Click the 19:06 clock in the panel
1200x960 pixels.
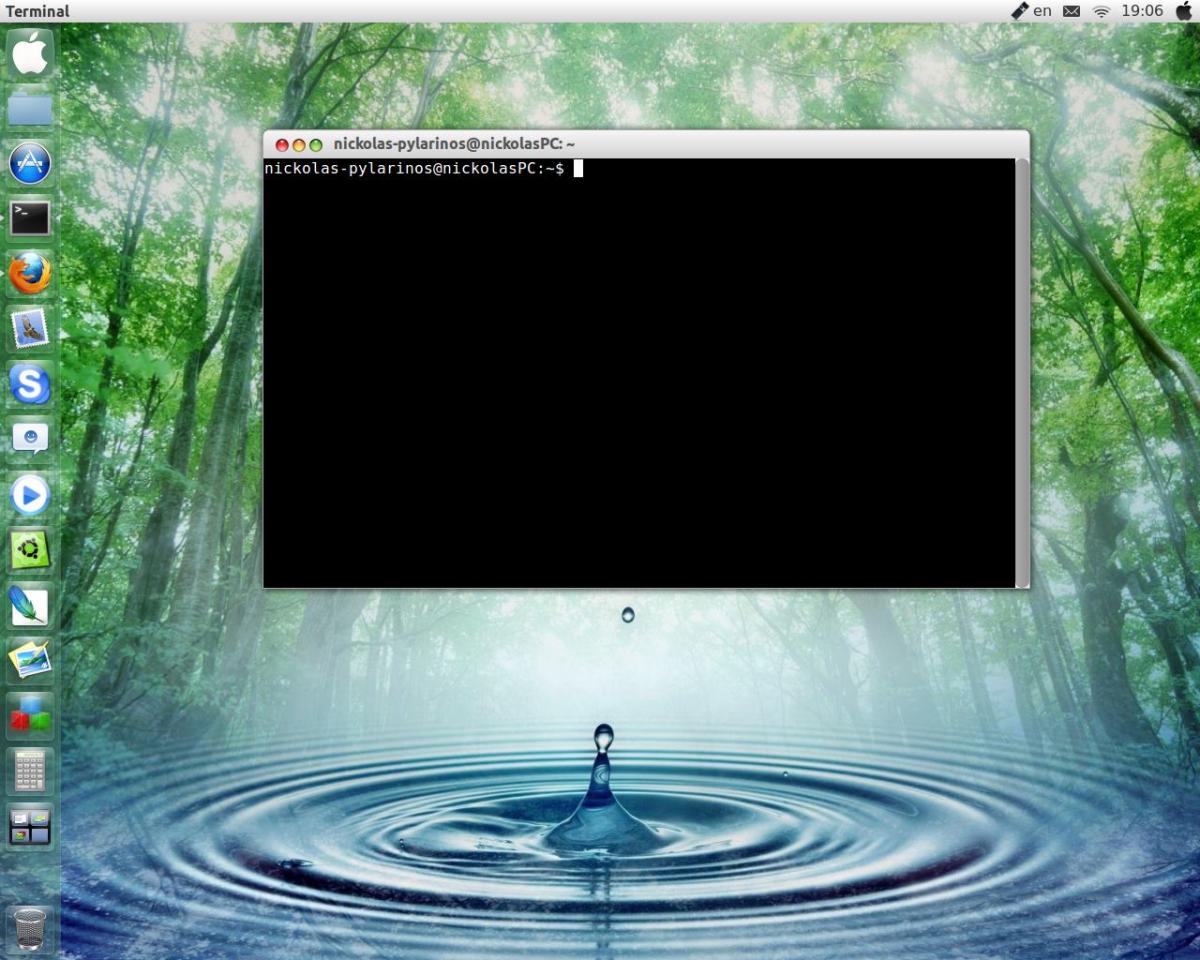[1142, 11]
